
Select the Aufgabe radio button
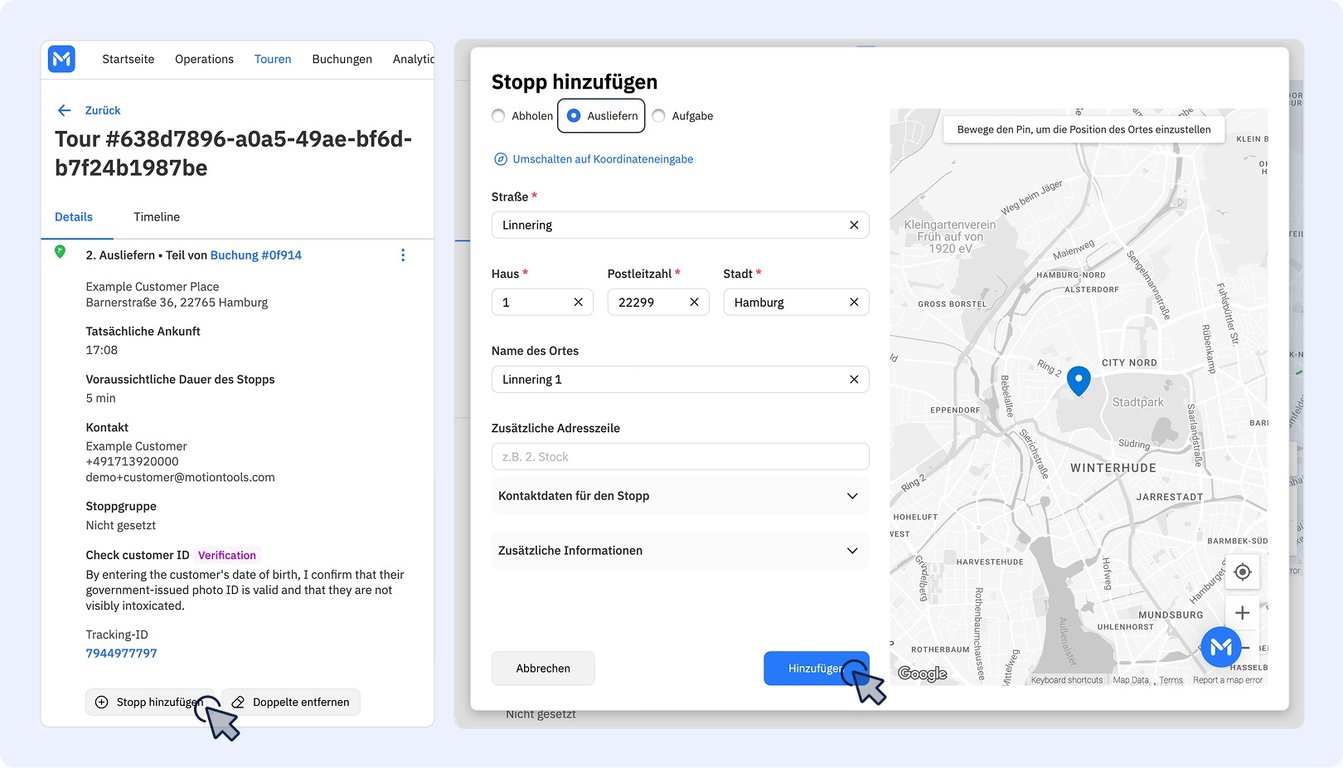pos(658,116)
